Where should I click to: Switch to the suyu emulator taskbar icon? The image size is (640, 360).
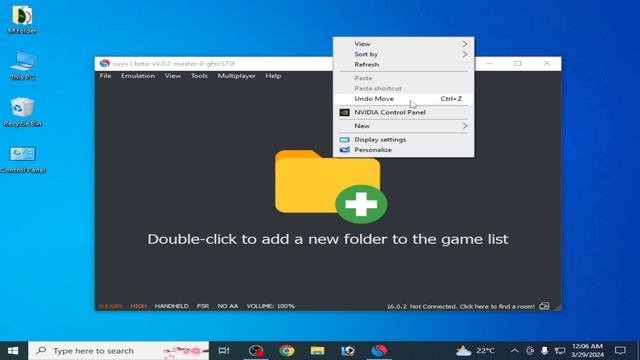click(379, 351)
